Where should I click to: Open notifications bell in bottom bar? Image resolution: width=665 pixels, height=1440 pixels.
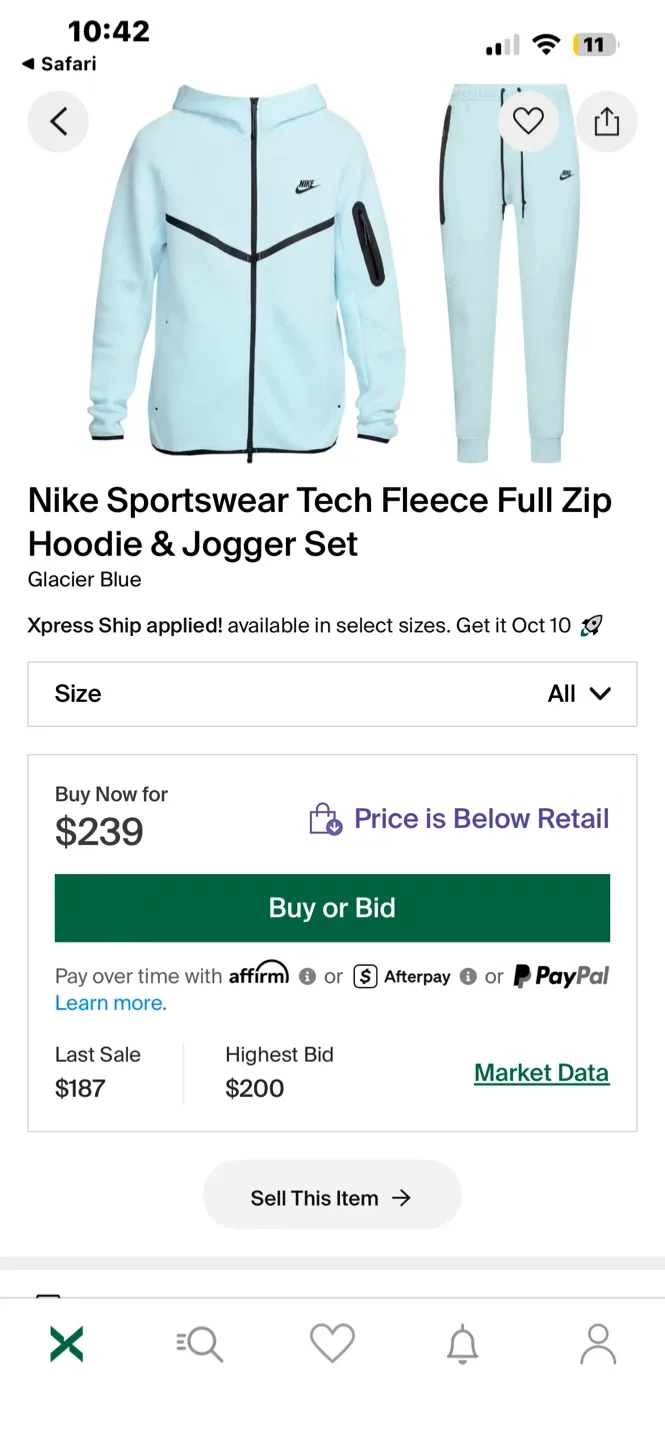pos(461,1344)
